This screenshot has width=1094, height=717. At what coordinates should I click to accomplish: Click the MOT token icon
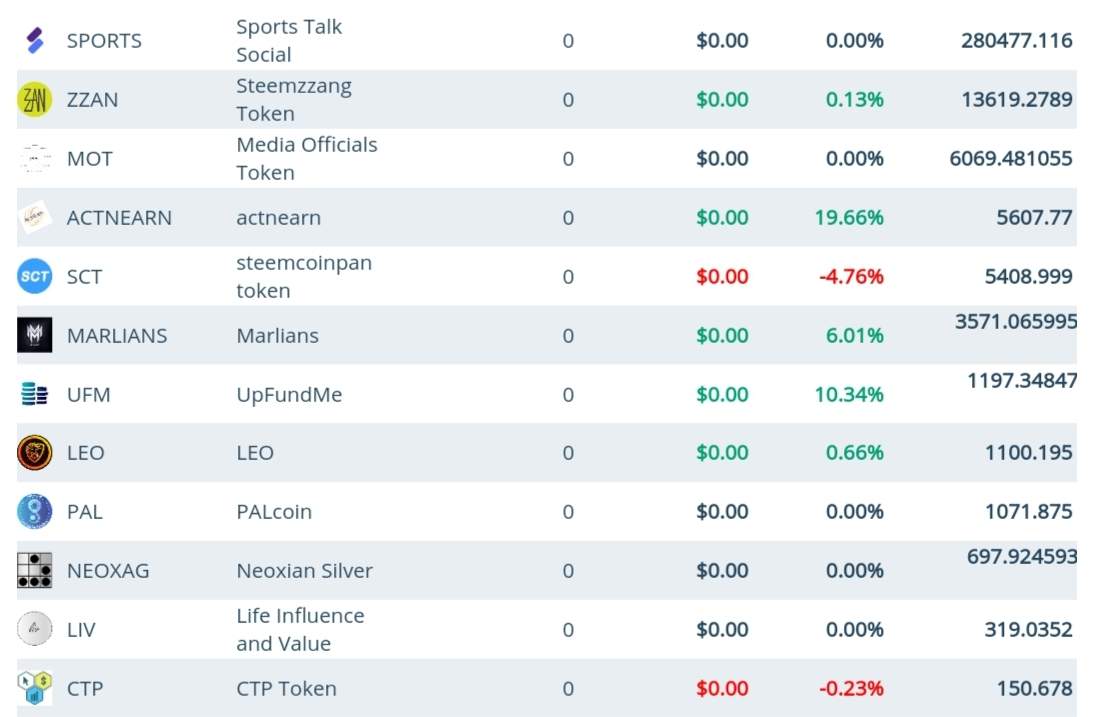[35, 159]
